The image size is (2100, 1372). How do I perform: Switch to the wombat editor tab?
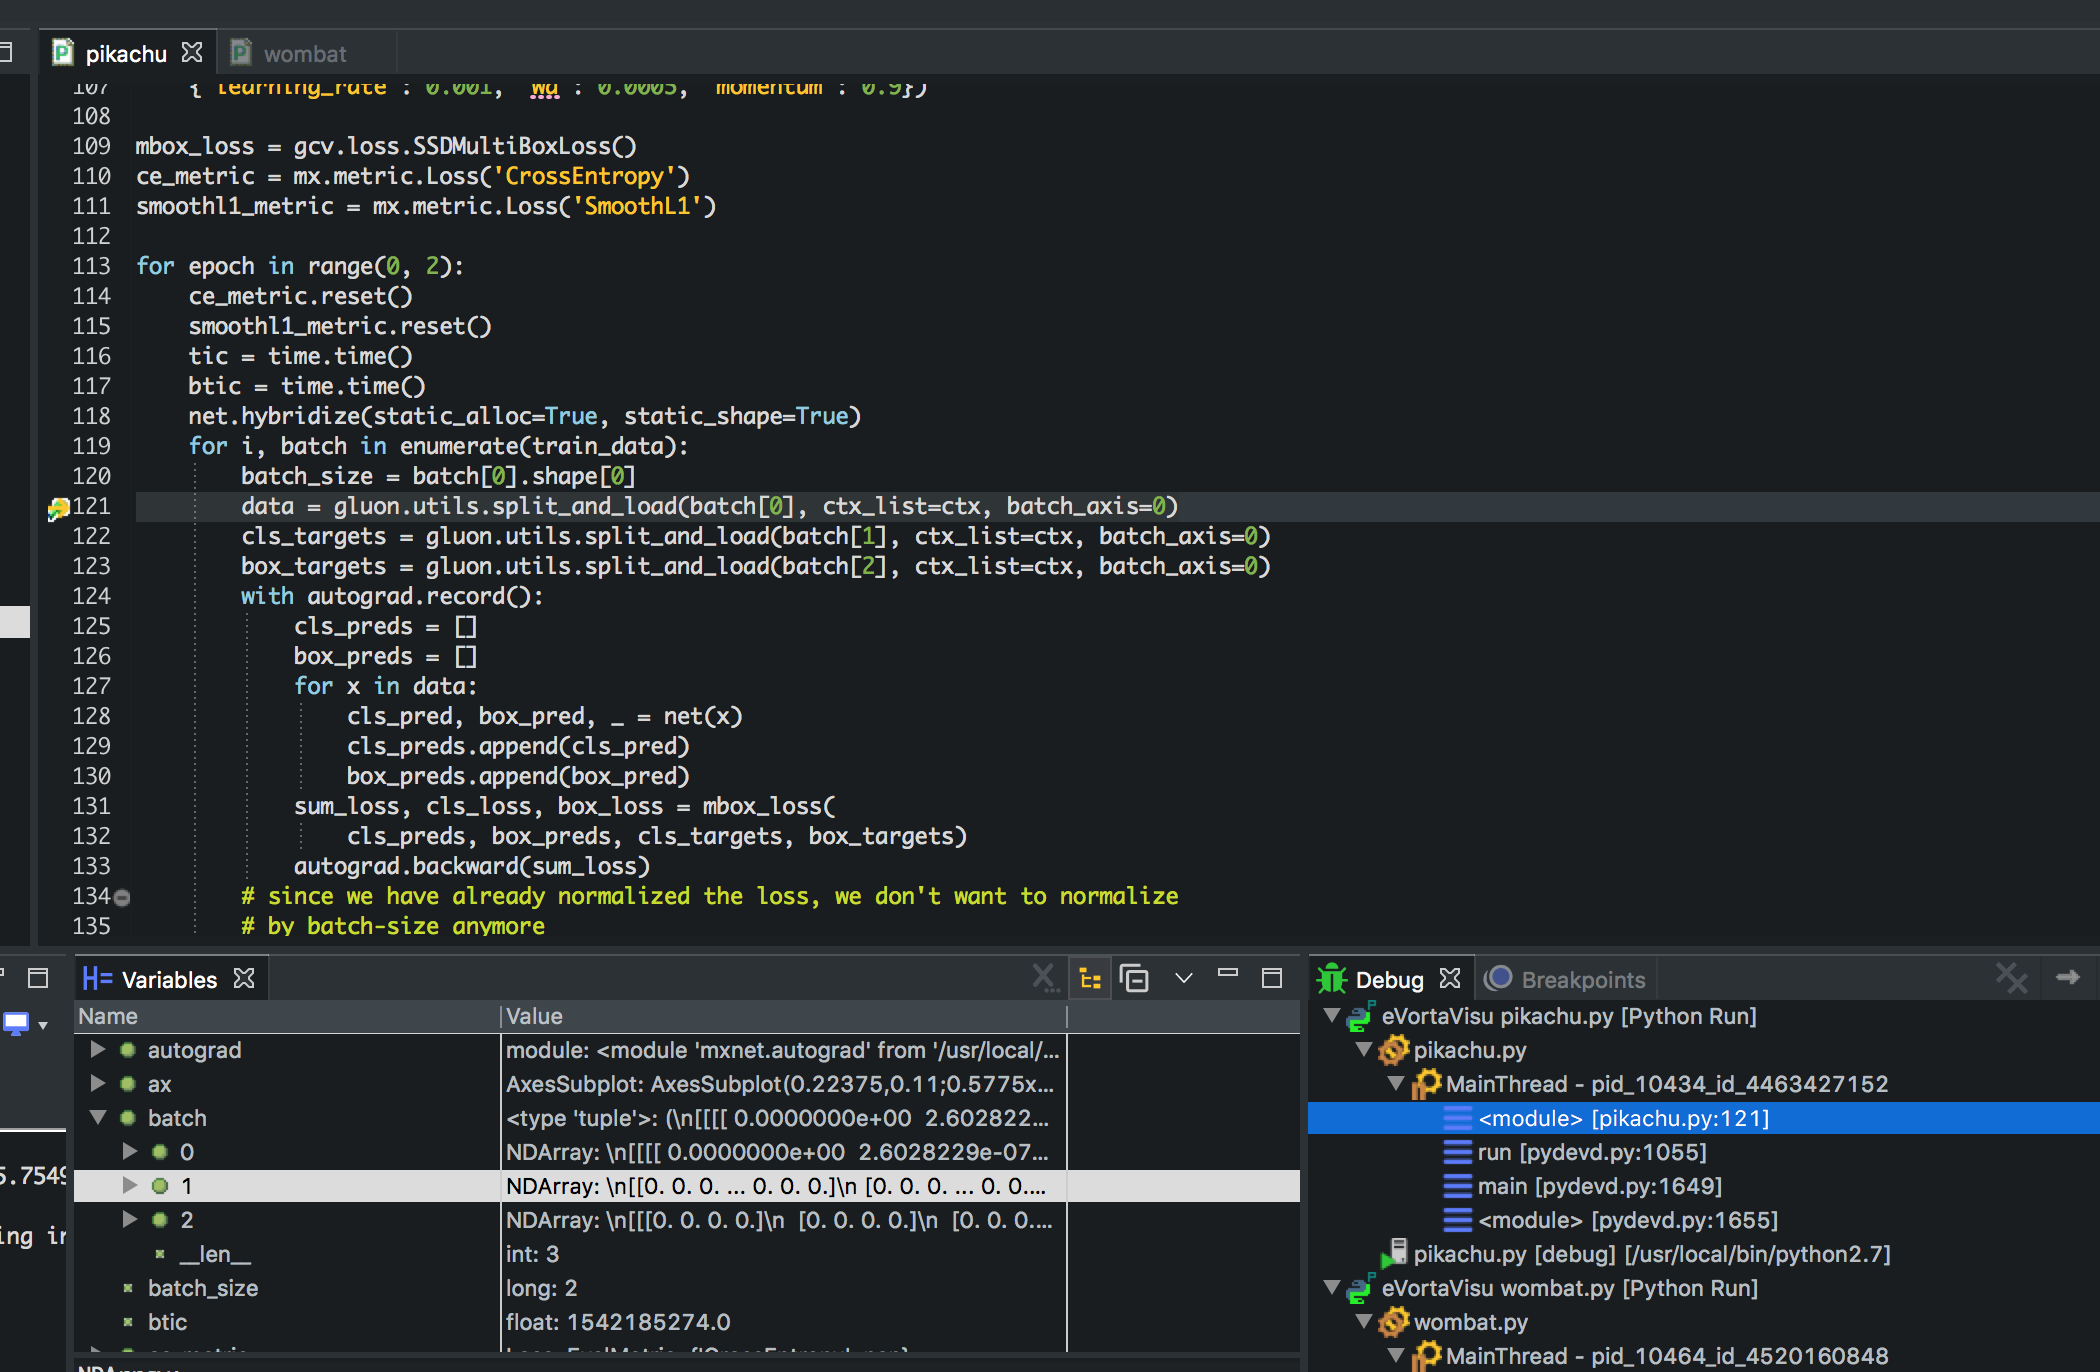click(x=305, y=52)
